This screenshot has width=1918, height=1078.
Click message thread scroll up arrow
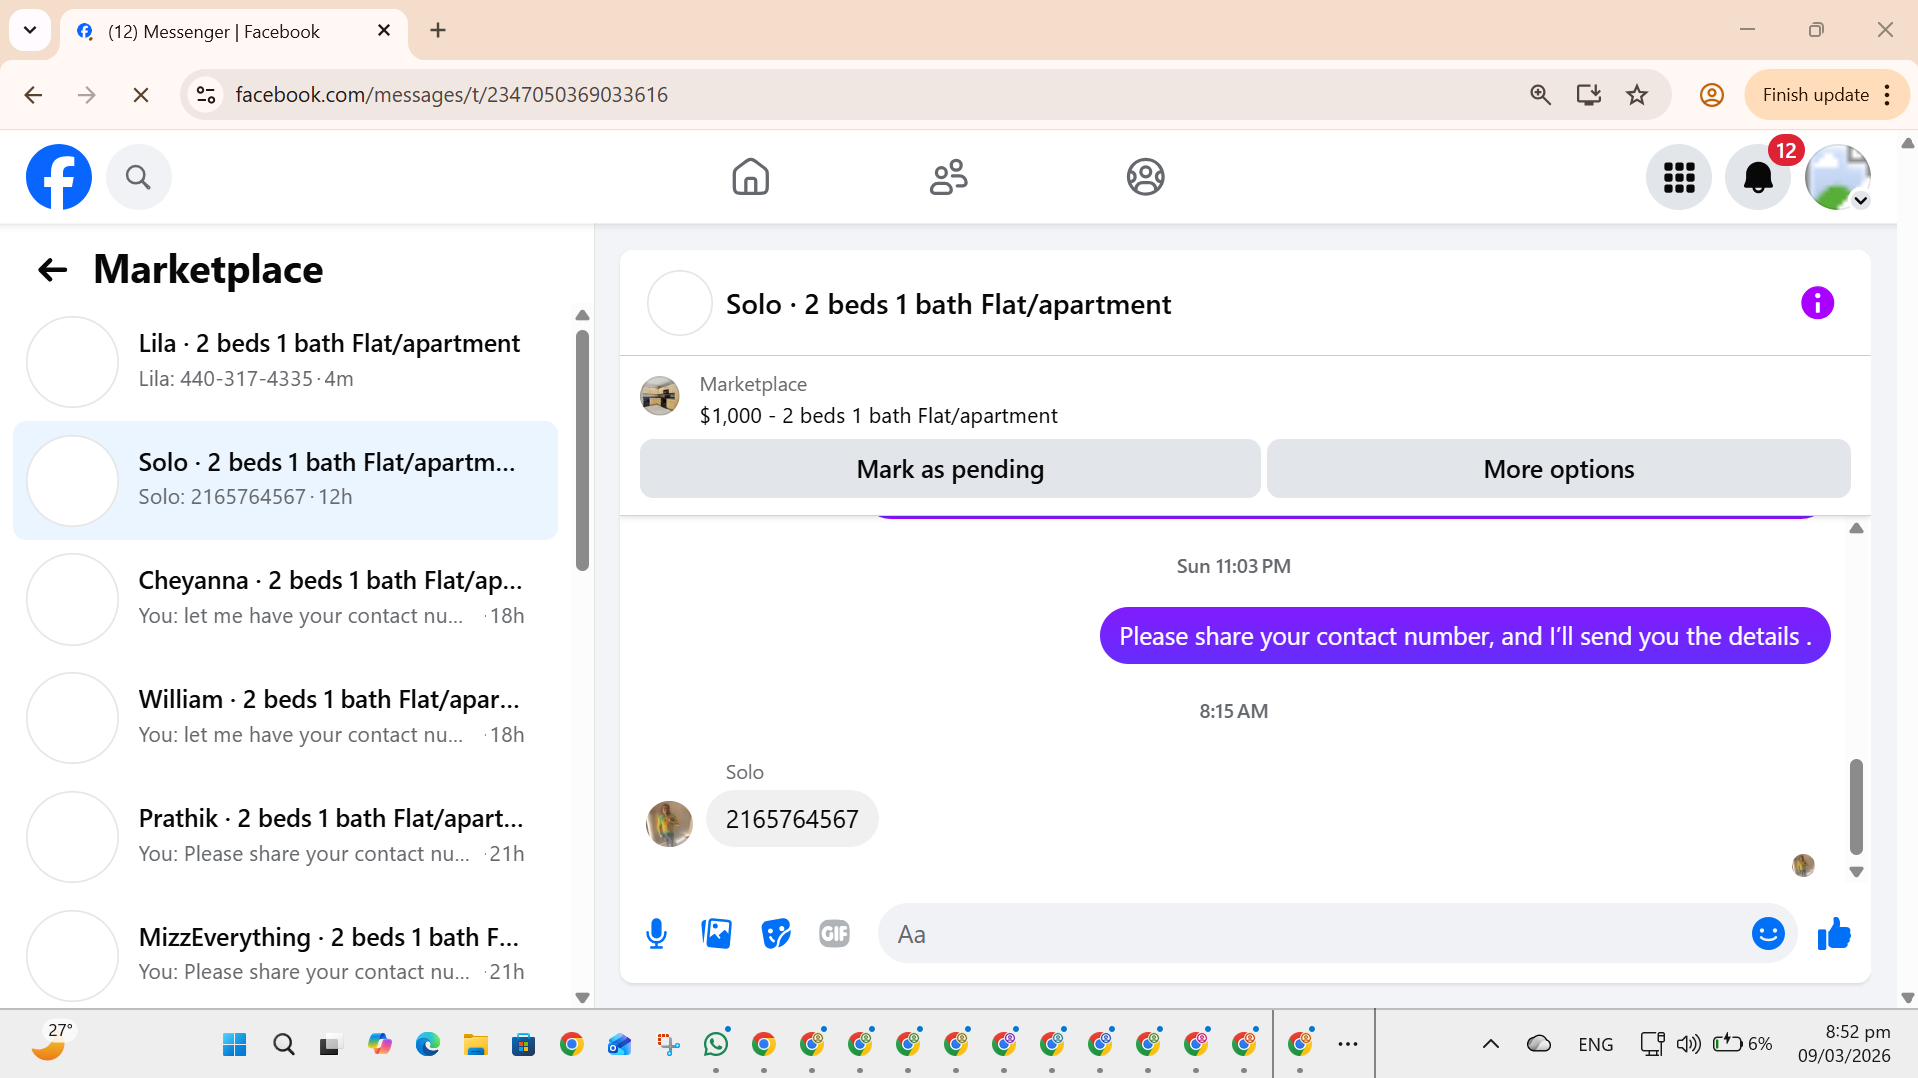(x=1856, y=528)
